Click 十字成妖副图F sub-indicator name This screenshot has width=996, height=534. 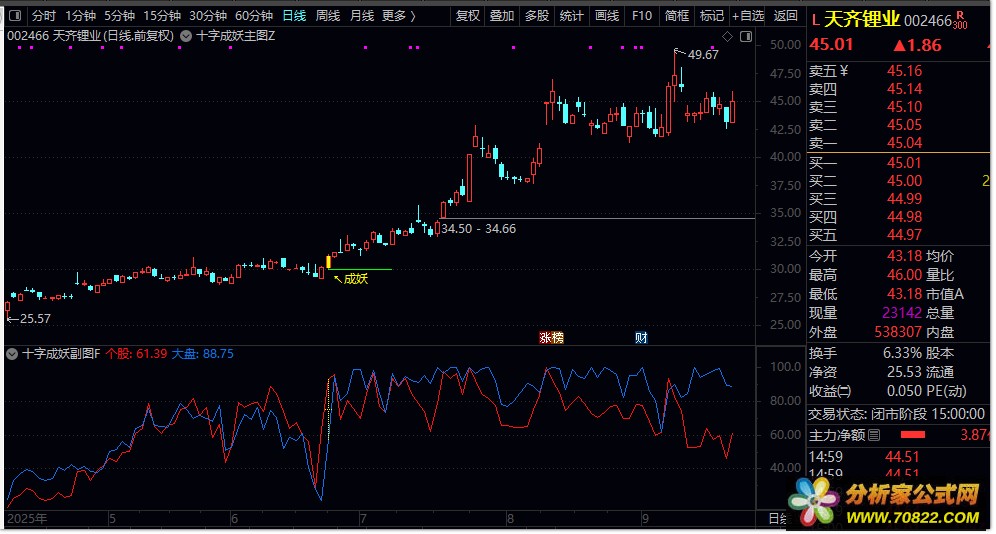(x=61, y=354)
